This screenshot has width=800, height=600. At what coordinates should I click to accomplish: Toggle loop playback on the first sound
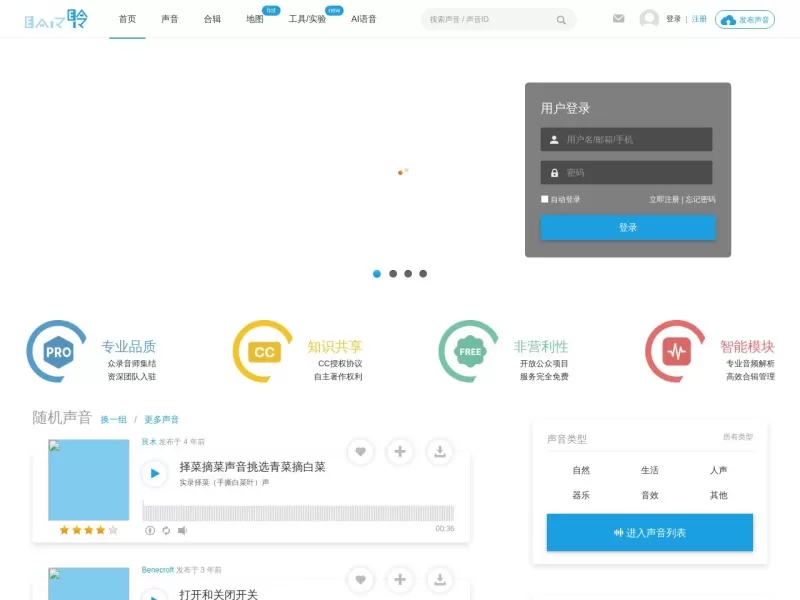tap(166, 530)
